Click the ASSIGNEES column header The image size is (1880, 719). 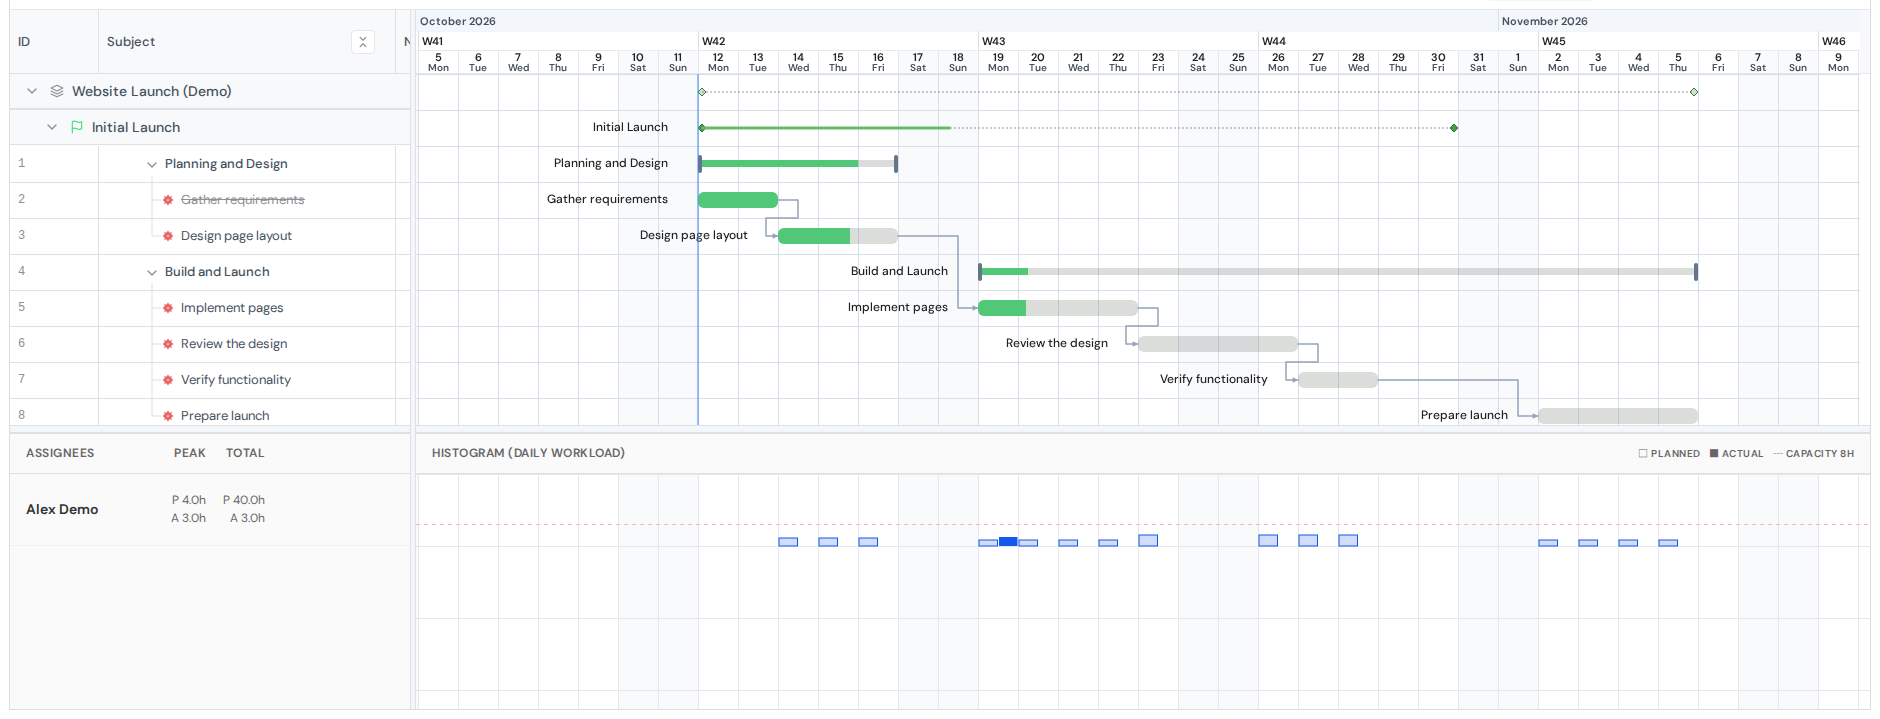point(60,453)
